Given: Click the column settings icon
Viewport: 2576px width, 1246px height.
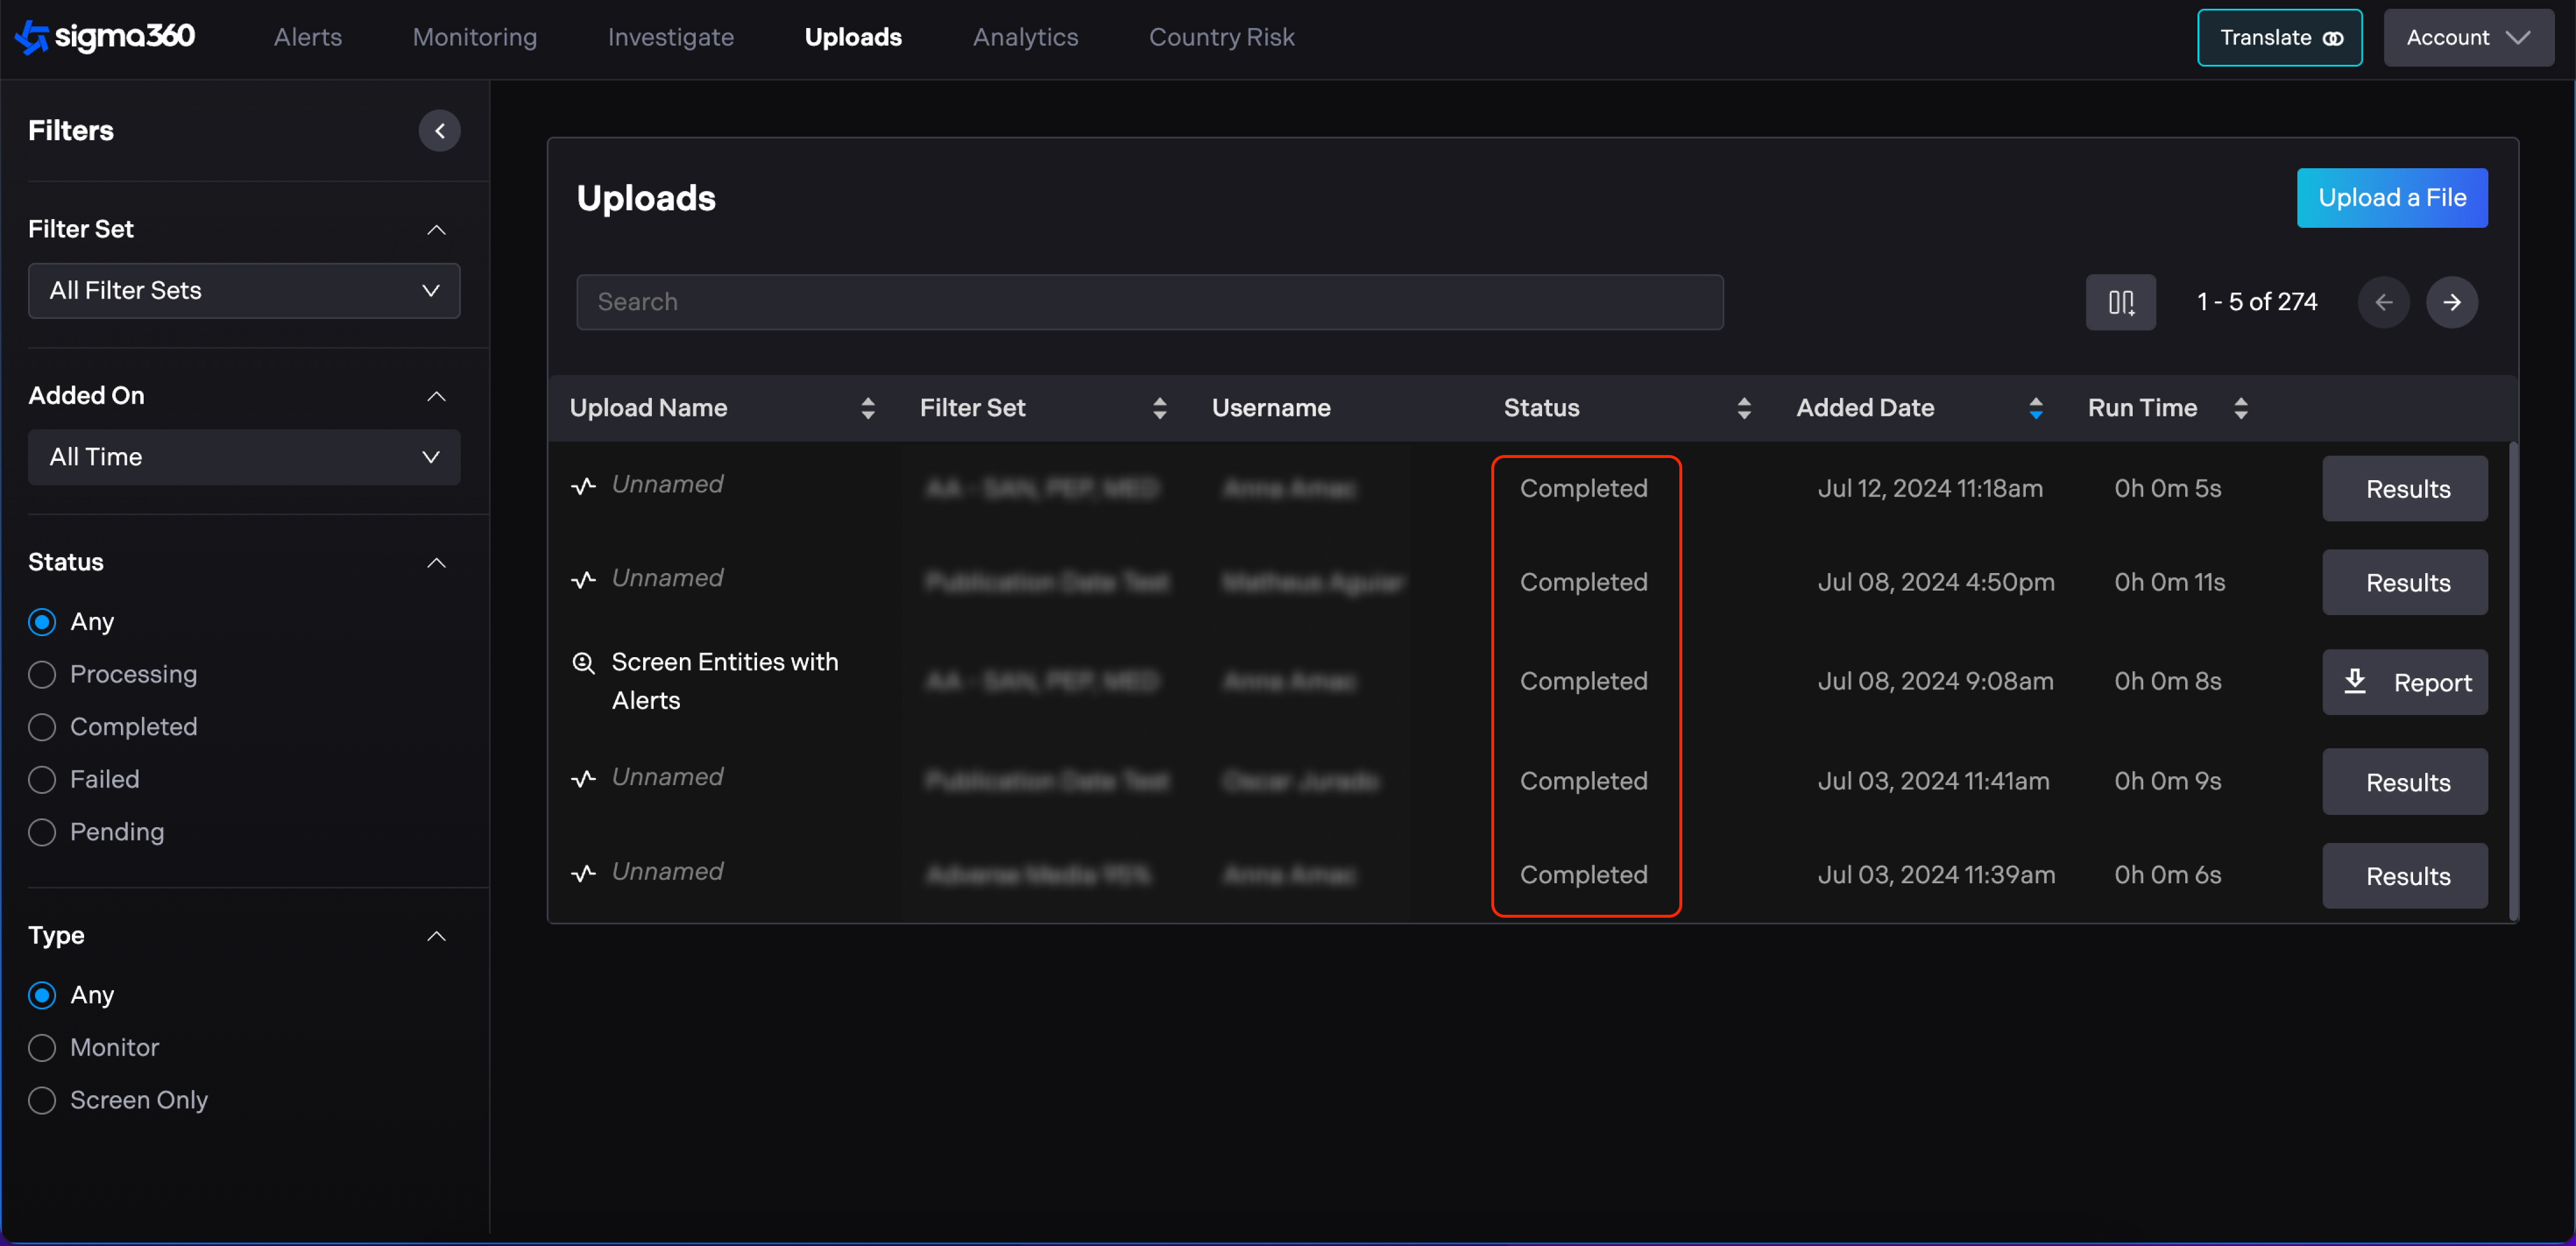Looking at the screenshot, I should pyautogui.click(x=2120, y=302).
